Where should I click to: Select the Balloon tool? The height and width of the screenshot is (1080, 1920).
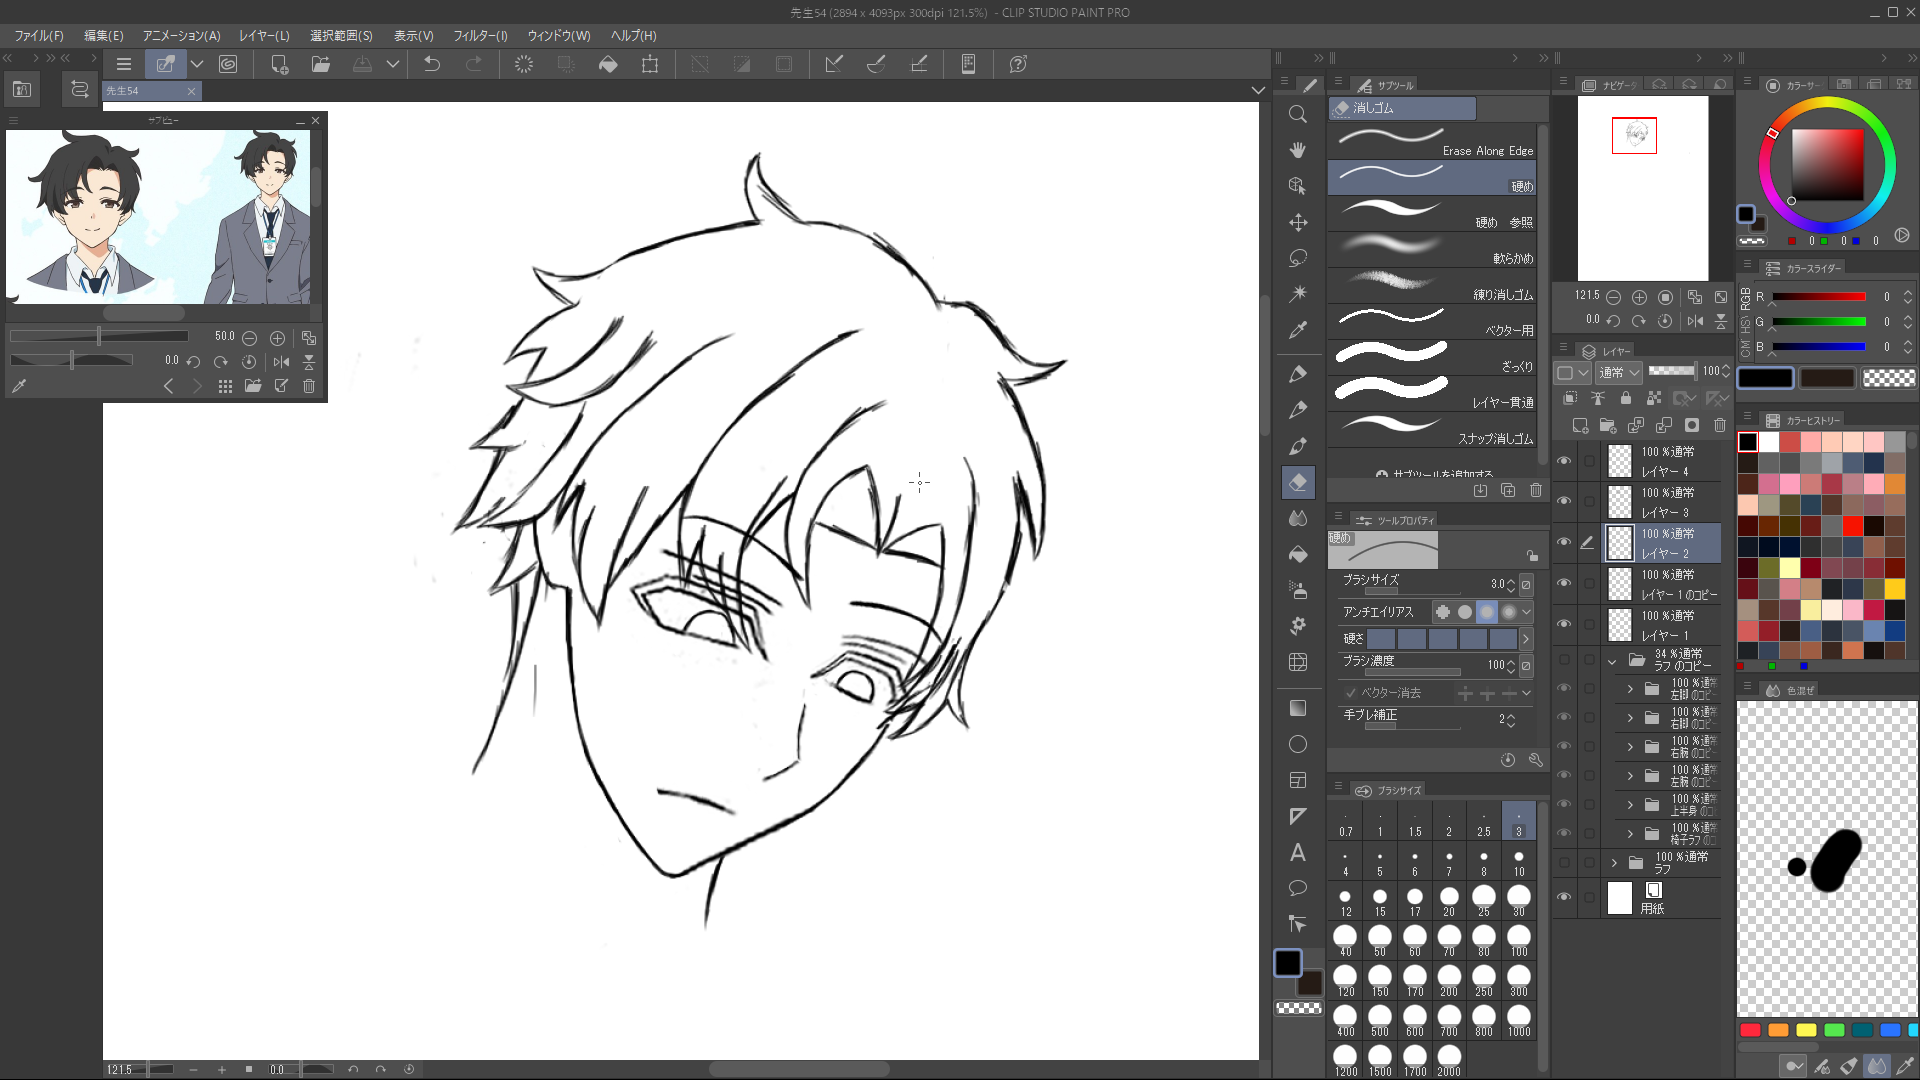point(1298,888)
